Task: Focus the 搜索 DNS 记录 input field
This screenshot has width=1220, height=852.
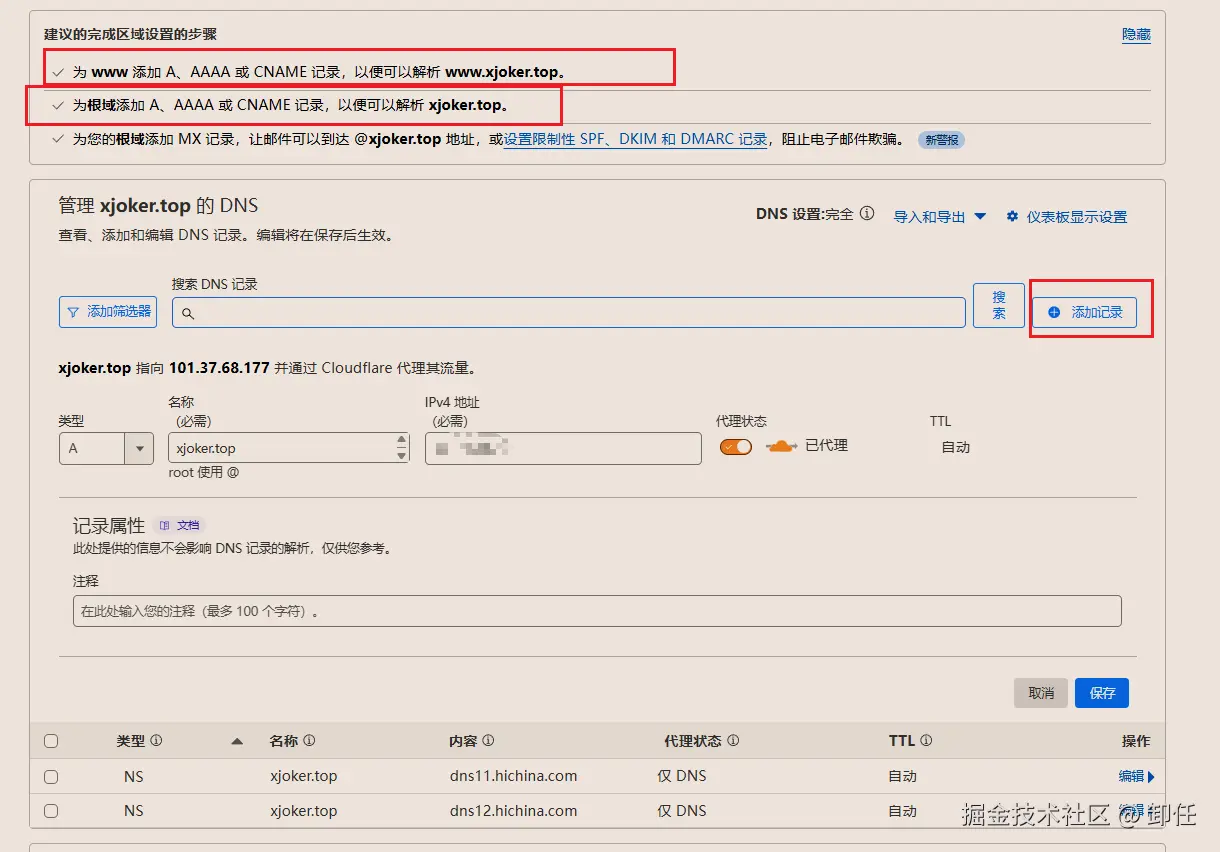Action: [x=568, y=312]
